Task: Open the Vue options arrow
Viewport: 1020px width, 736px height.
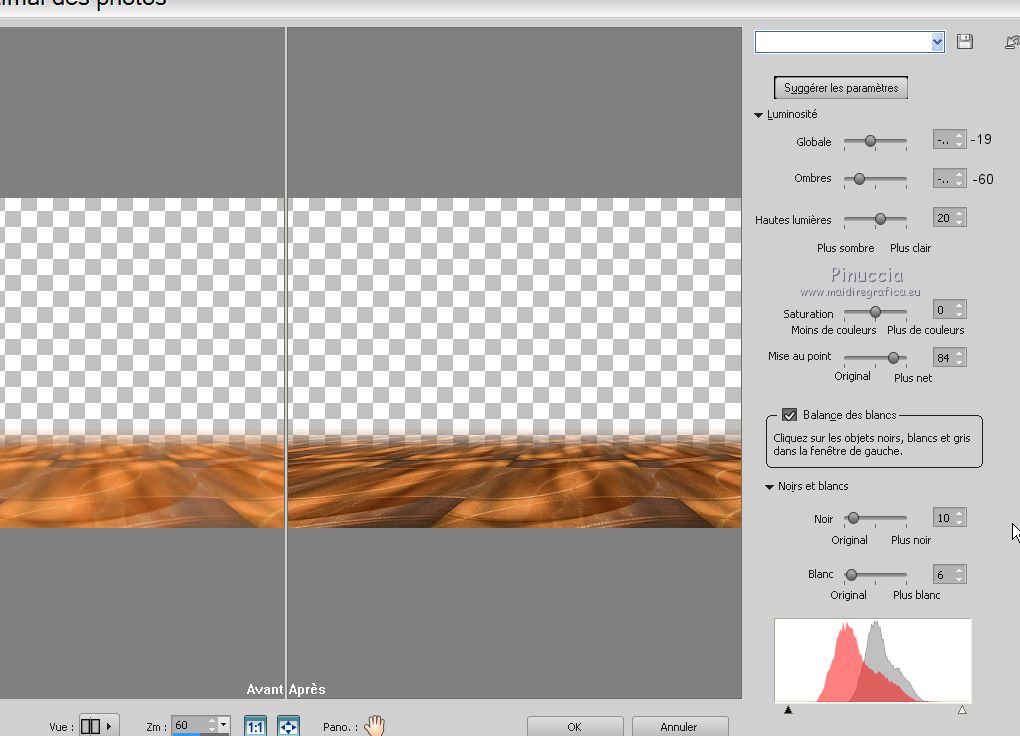Action: click(x=109, y=726)
